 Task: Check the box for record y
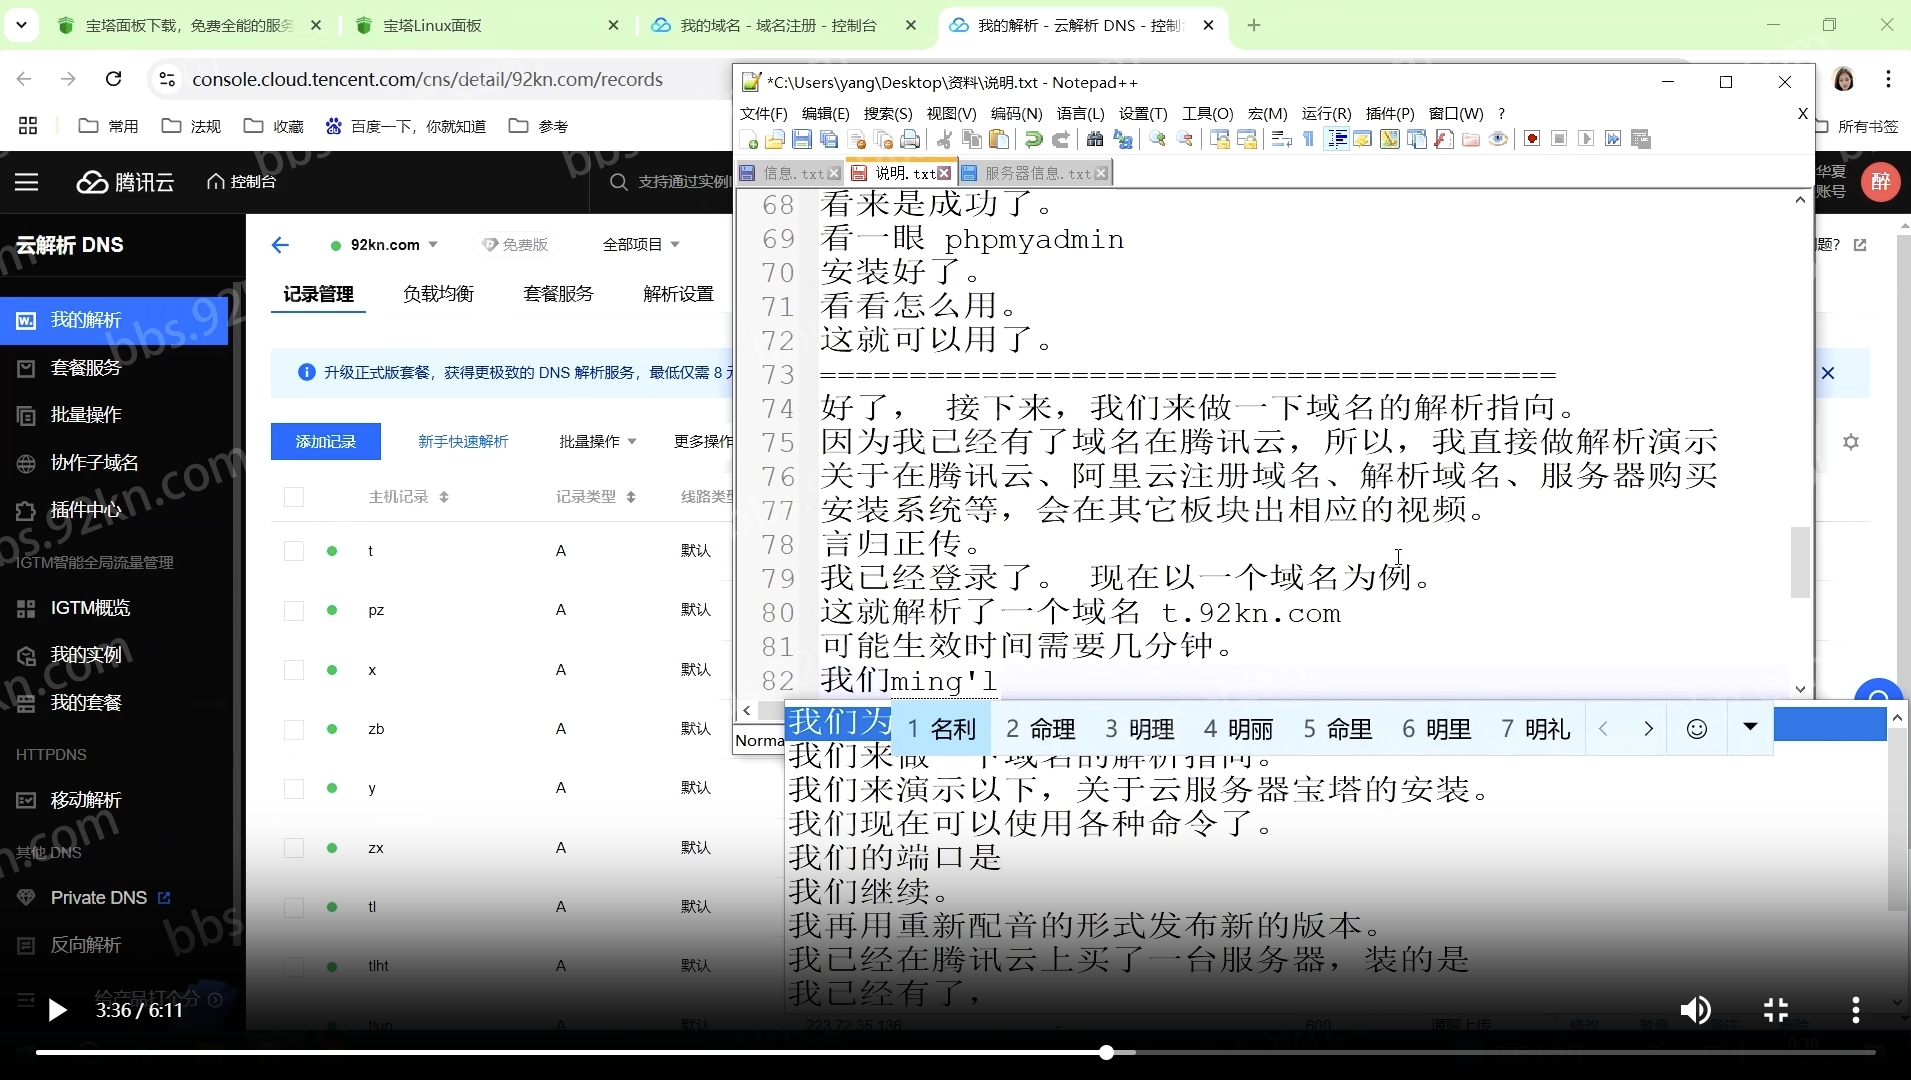(294, 788)
